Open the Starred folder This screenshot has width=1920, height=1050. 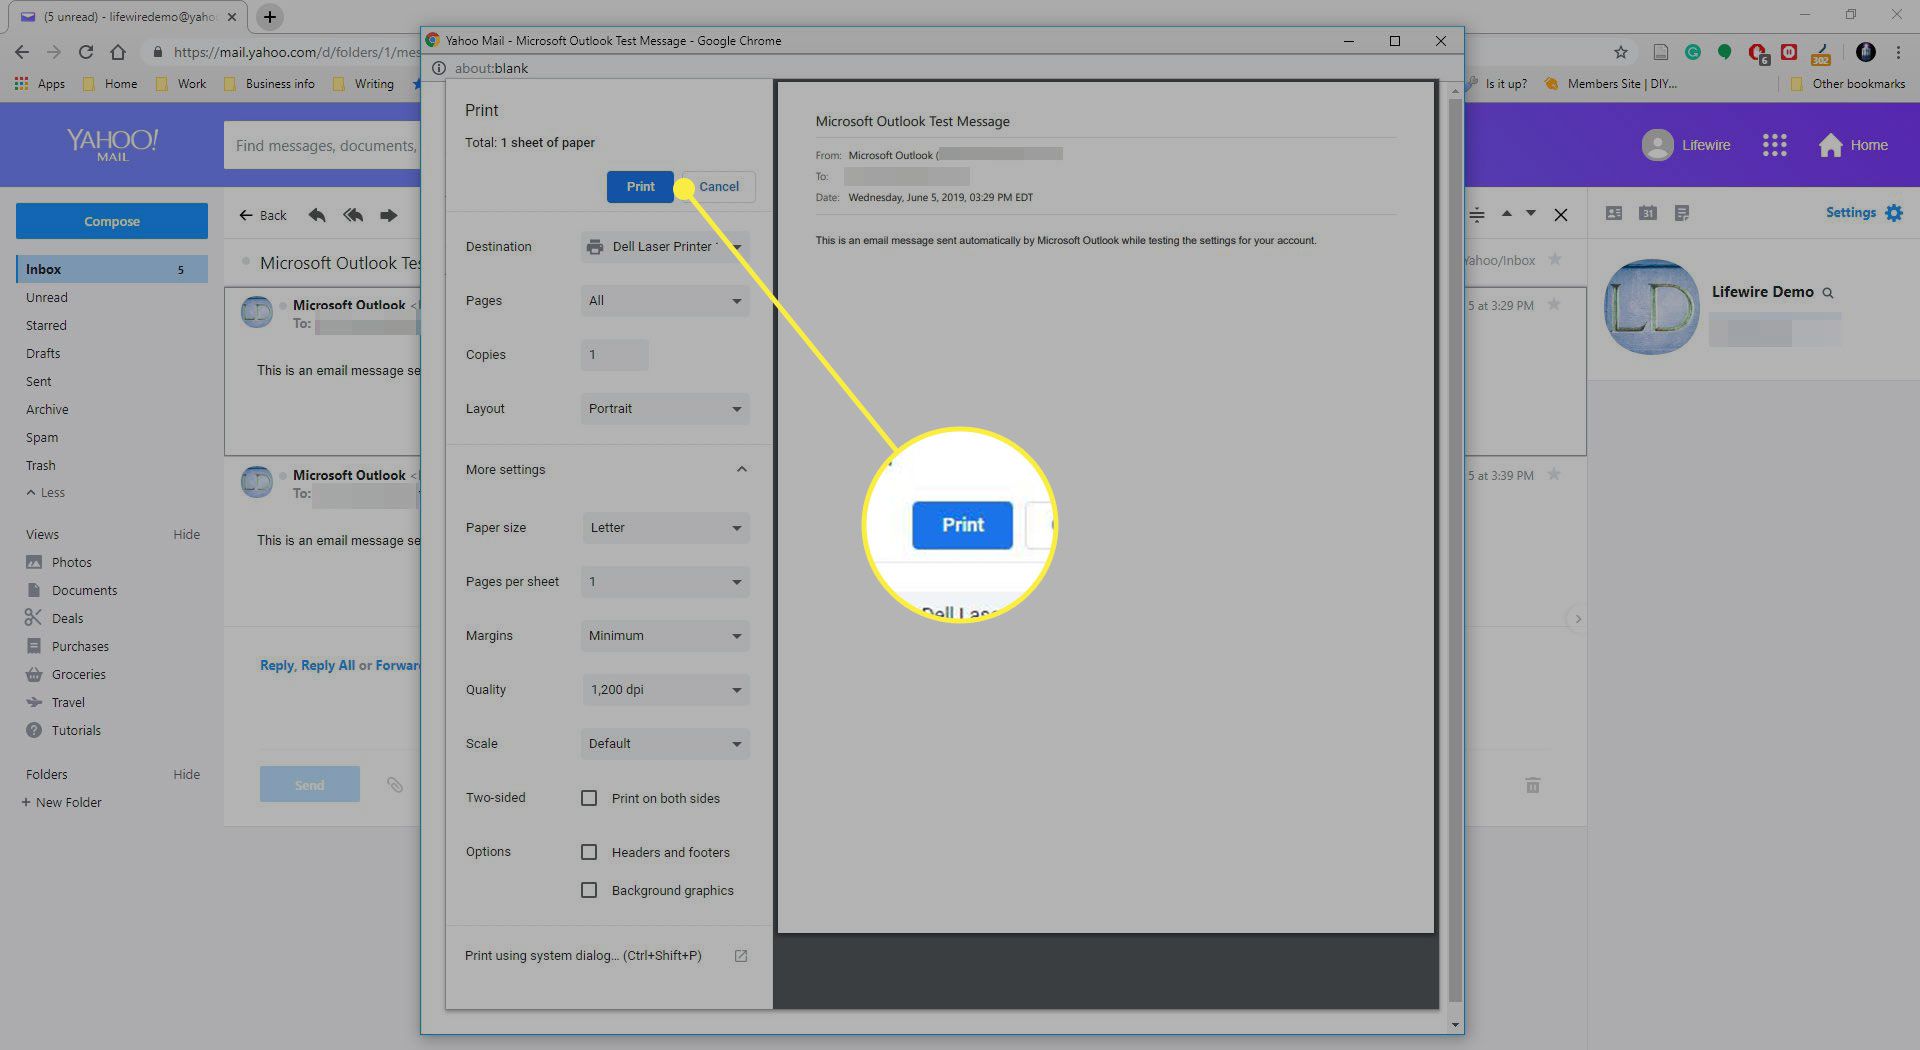(x=46, y=325)
